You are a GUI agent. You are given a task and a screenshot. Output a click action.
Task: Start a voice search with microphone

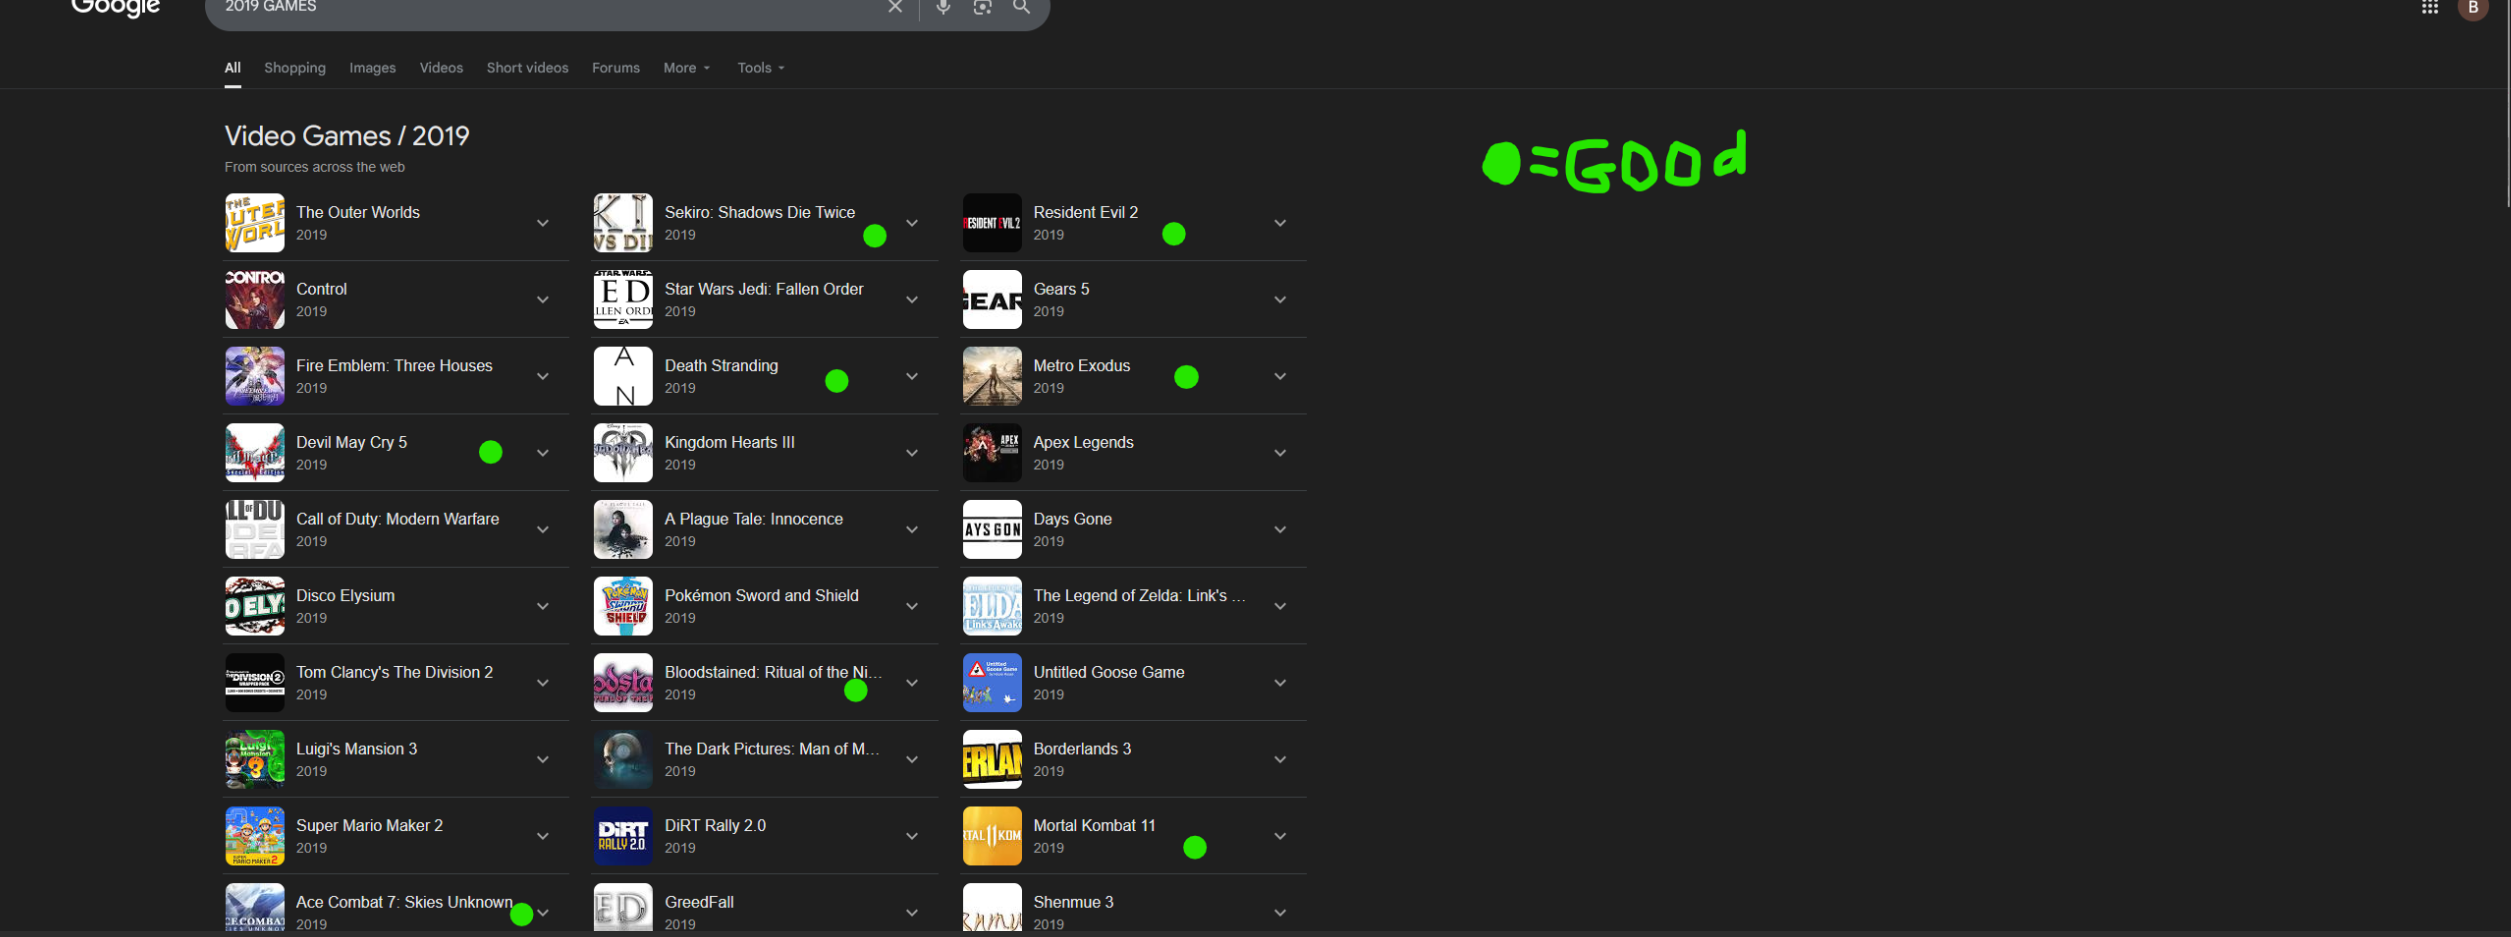[943, 7]
